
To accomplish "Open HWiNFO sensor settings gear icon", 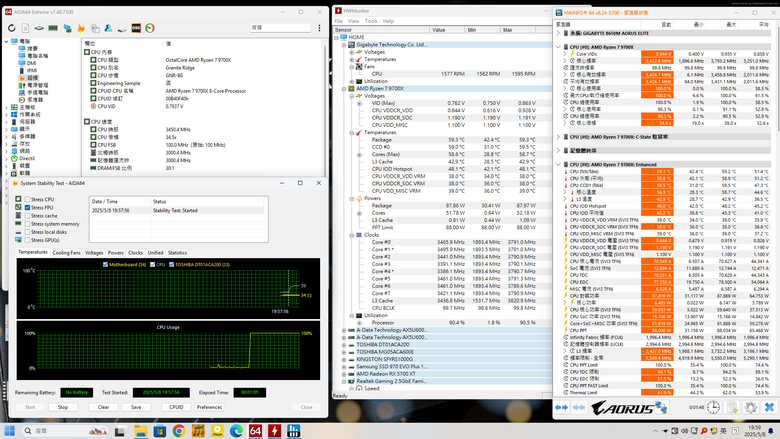I will coord(751,407).
